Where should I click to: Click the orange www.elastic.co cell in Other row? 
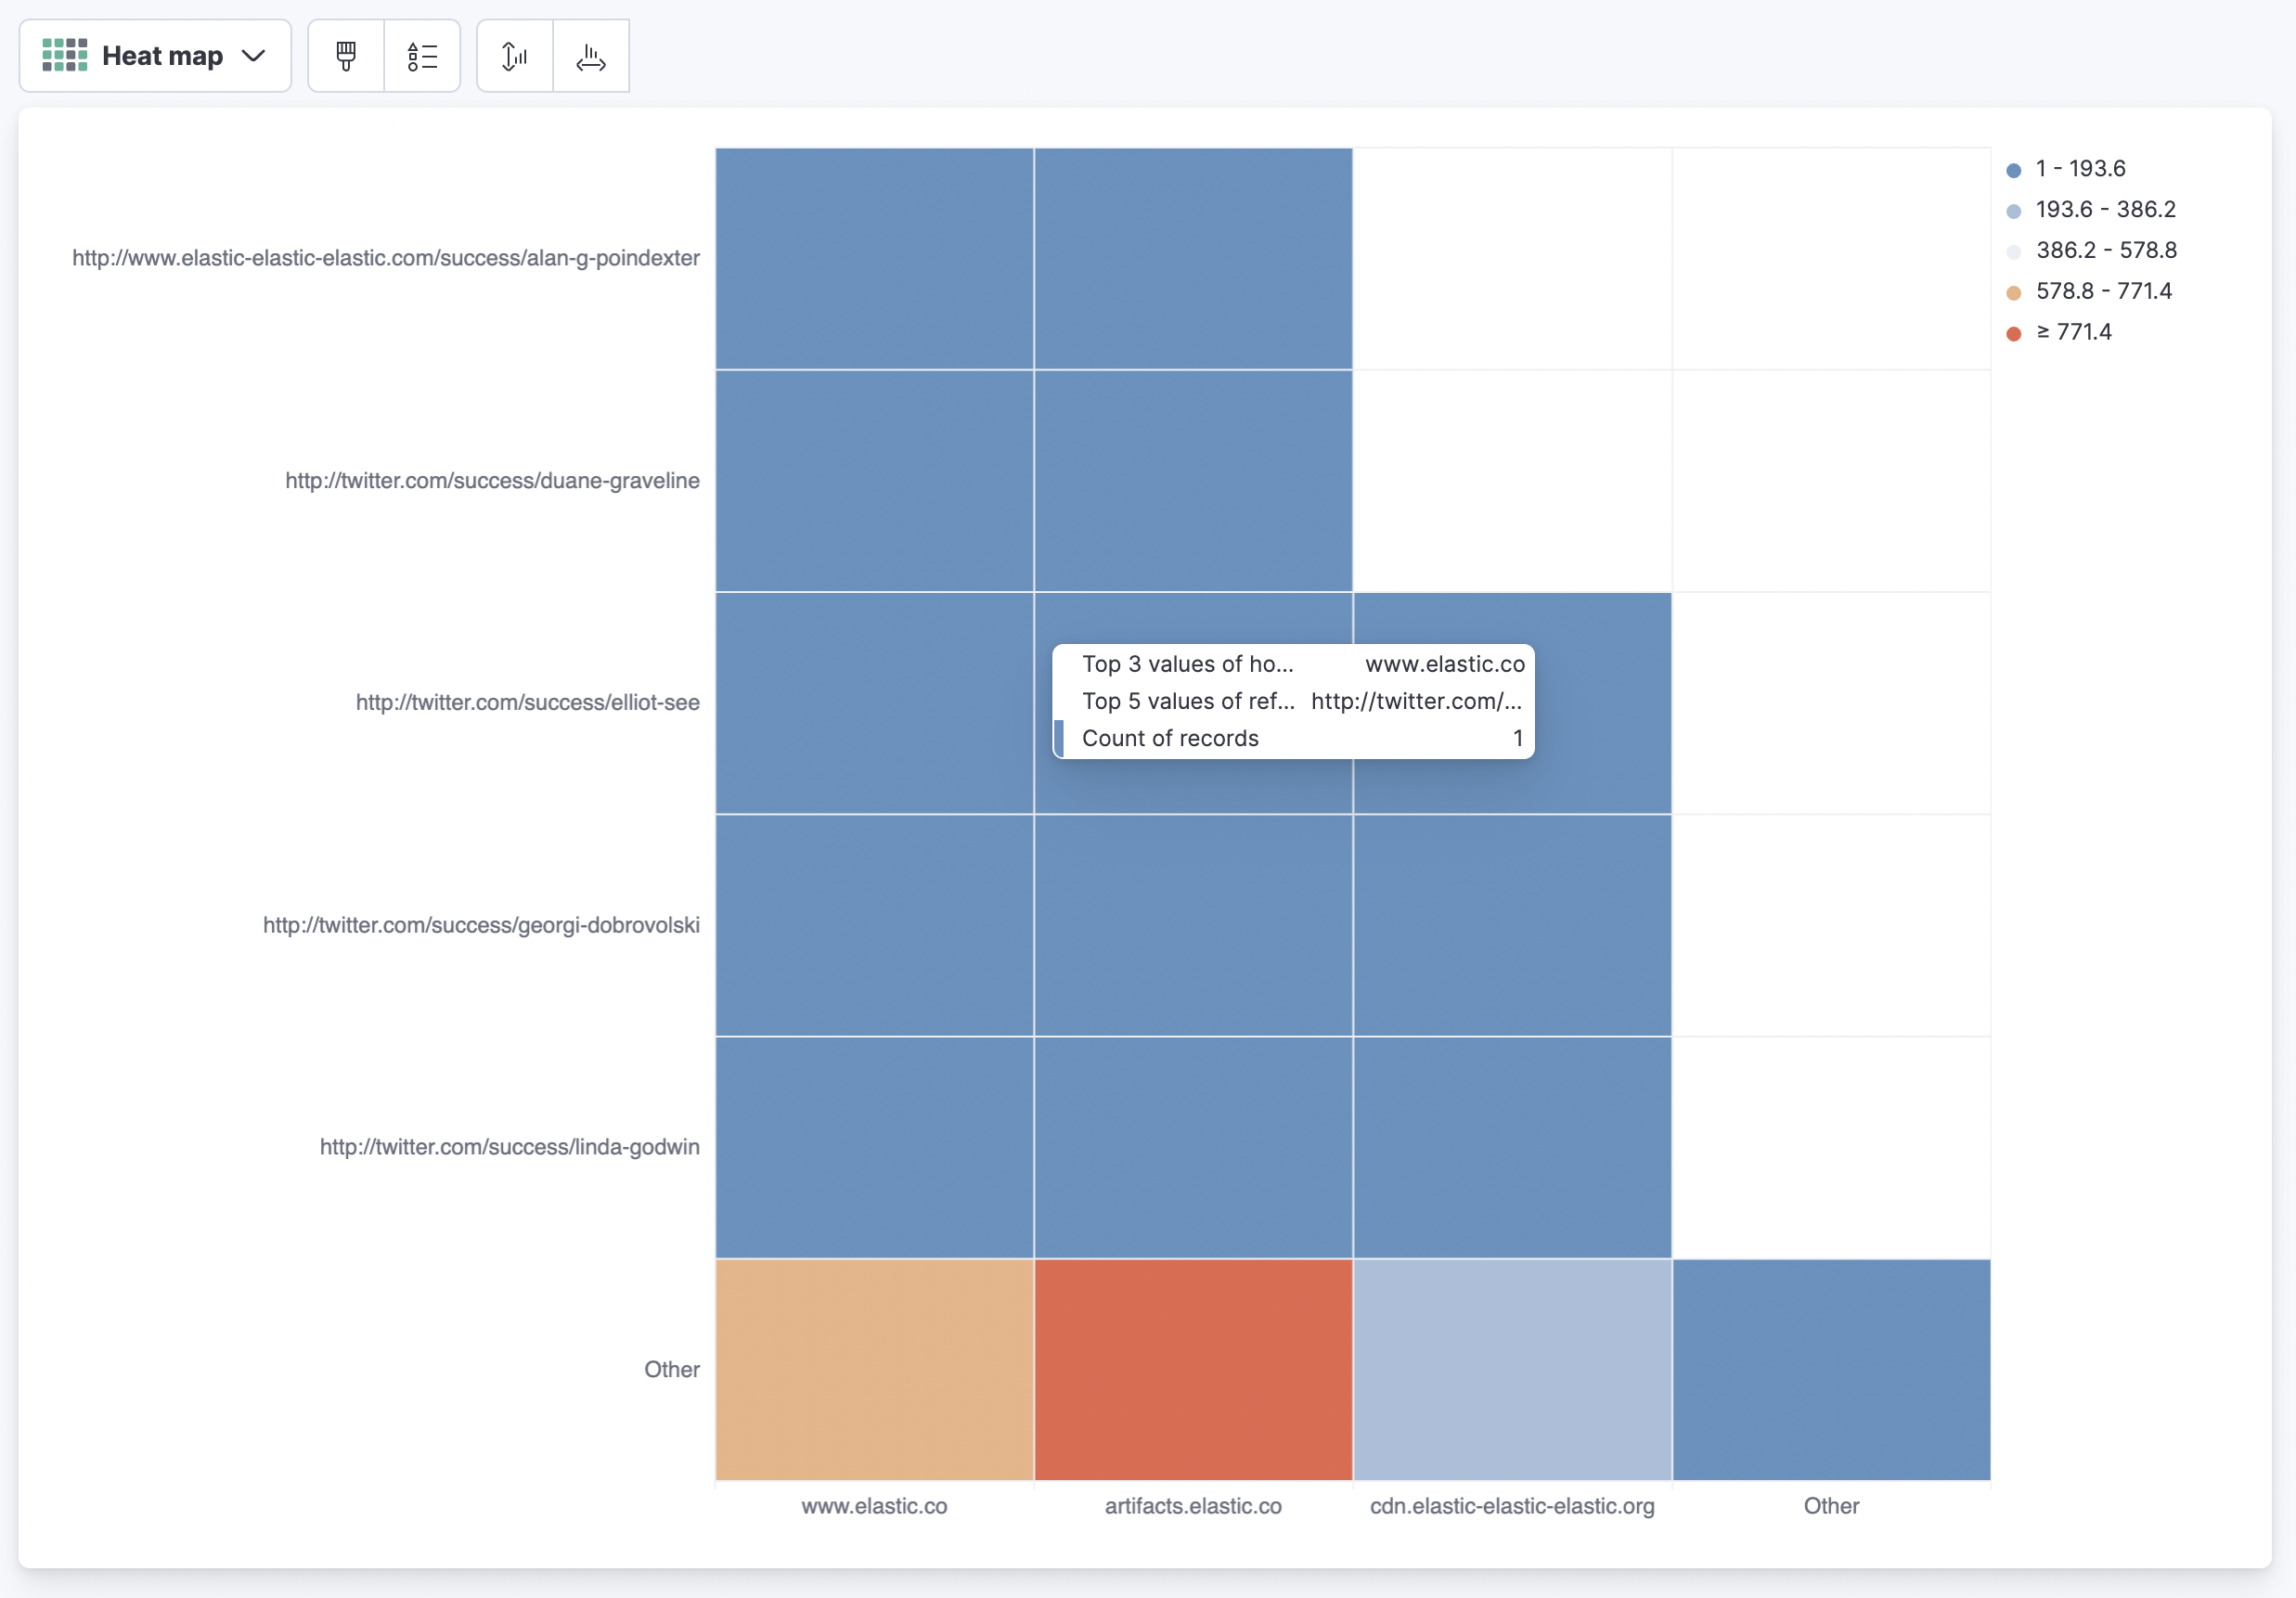874,1369
